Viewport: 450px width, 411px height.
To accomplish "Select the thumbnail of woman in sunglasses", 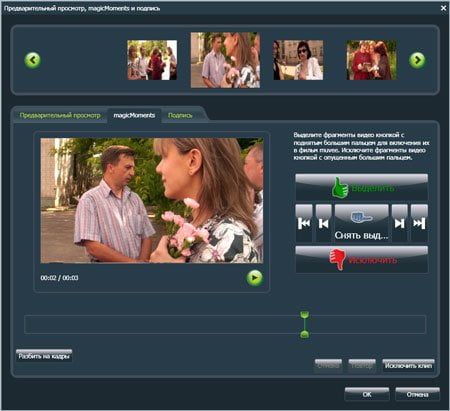I will click(x=298, y=60).
